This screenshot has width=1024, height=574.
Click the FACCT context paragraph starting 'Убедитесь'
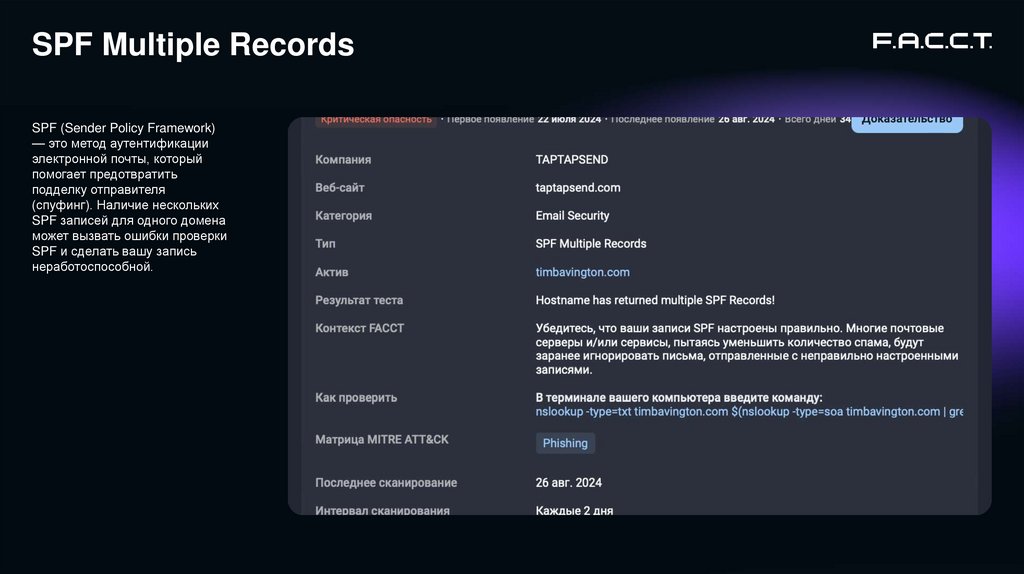click(x=747, y=349)
